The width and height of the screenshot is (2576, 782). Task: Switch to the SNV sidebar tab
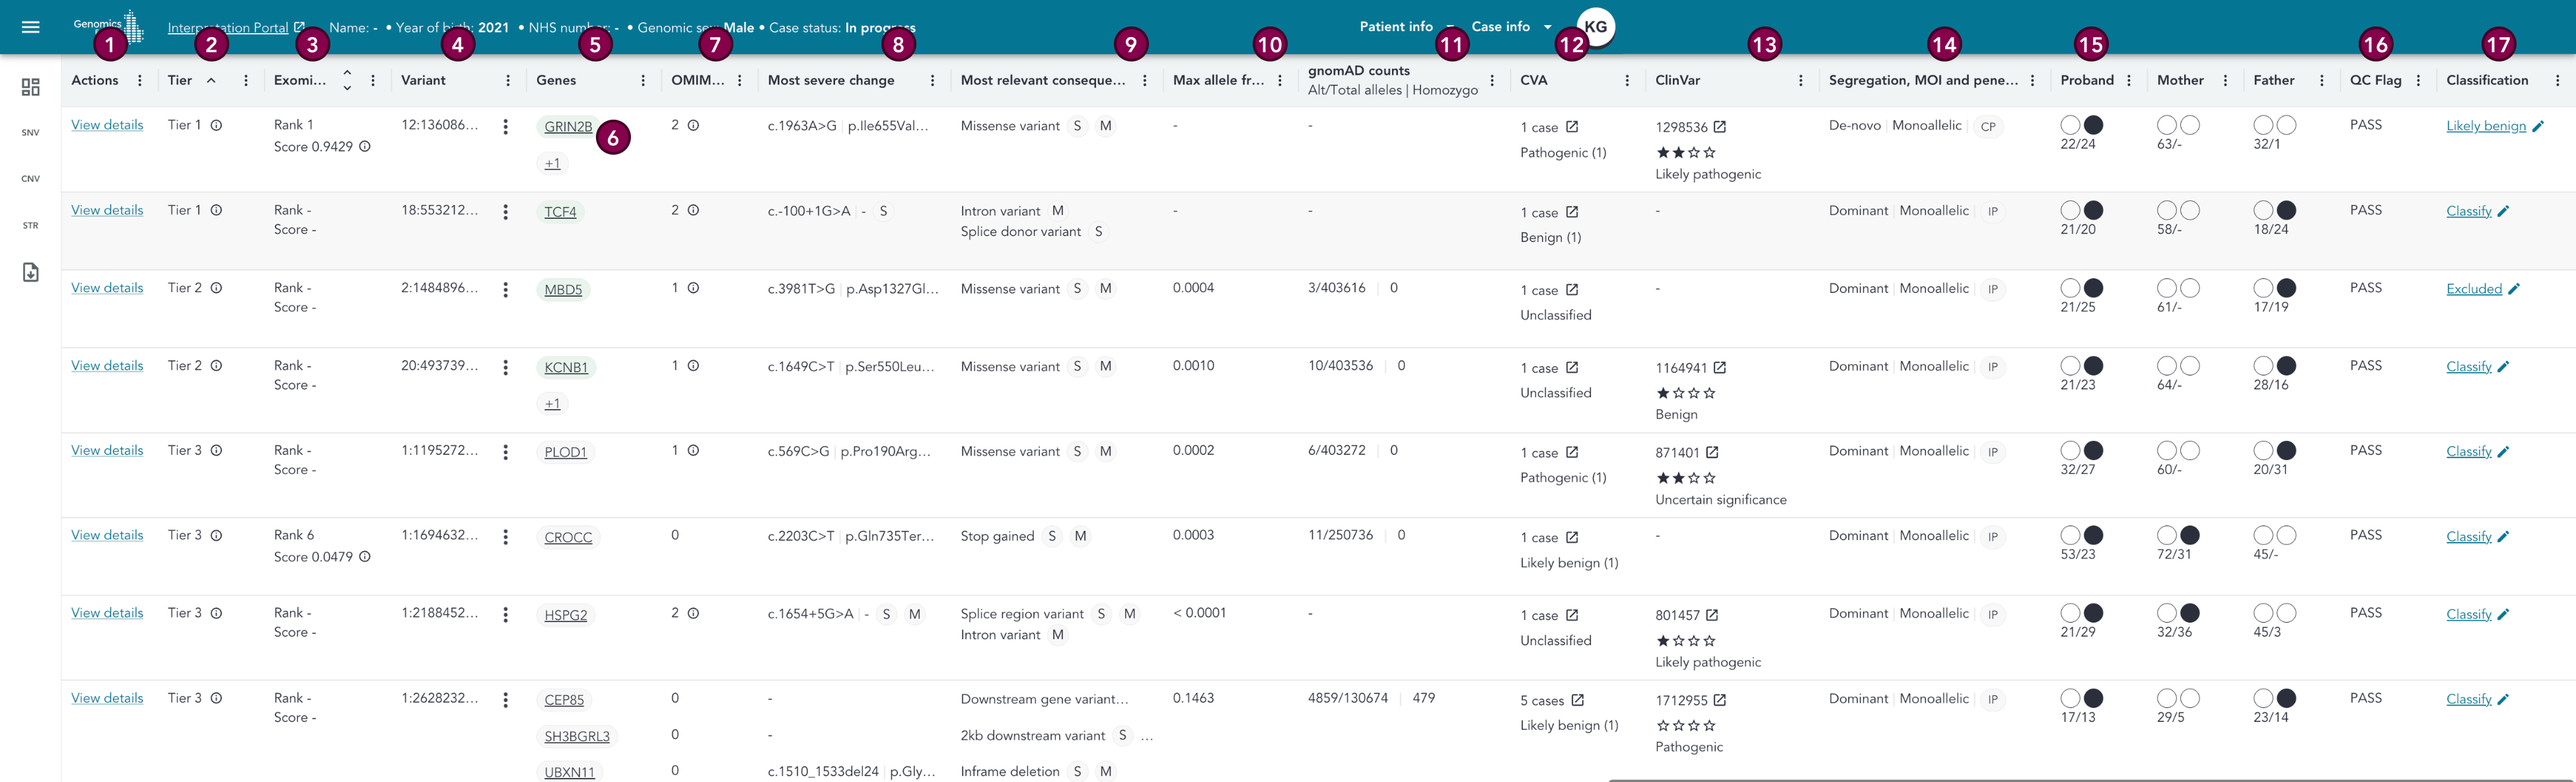click(30, 133)
